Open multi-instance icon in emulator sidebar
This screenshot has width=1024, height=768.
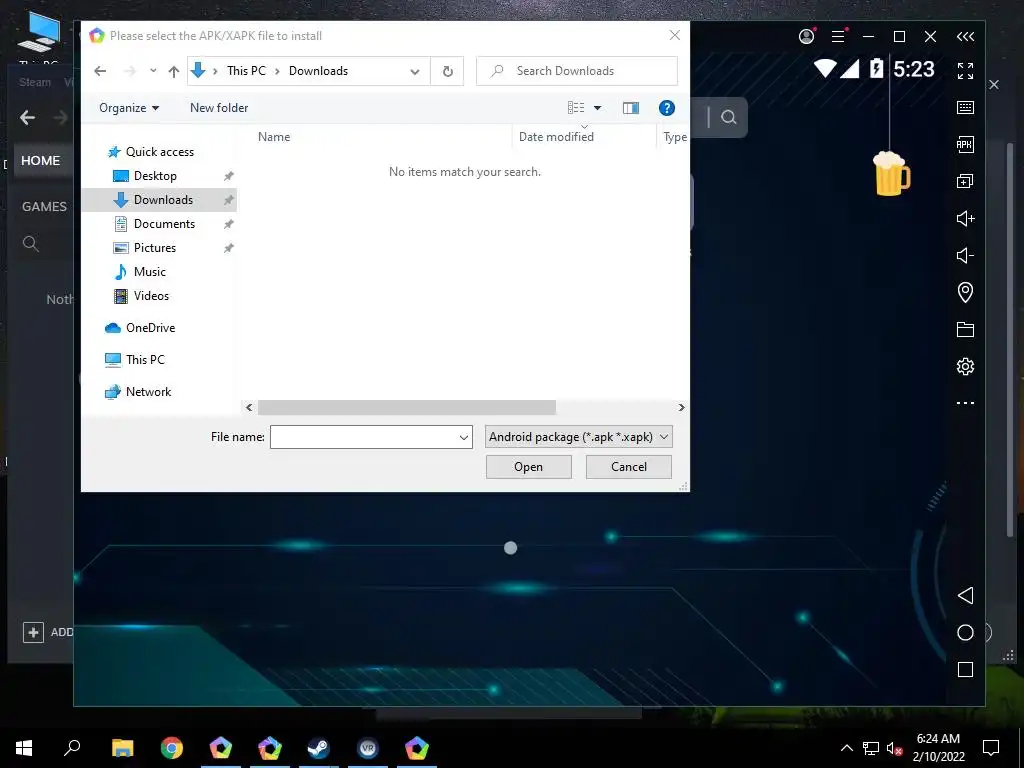[965, 181]
